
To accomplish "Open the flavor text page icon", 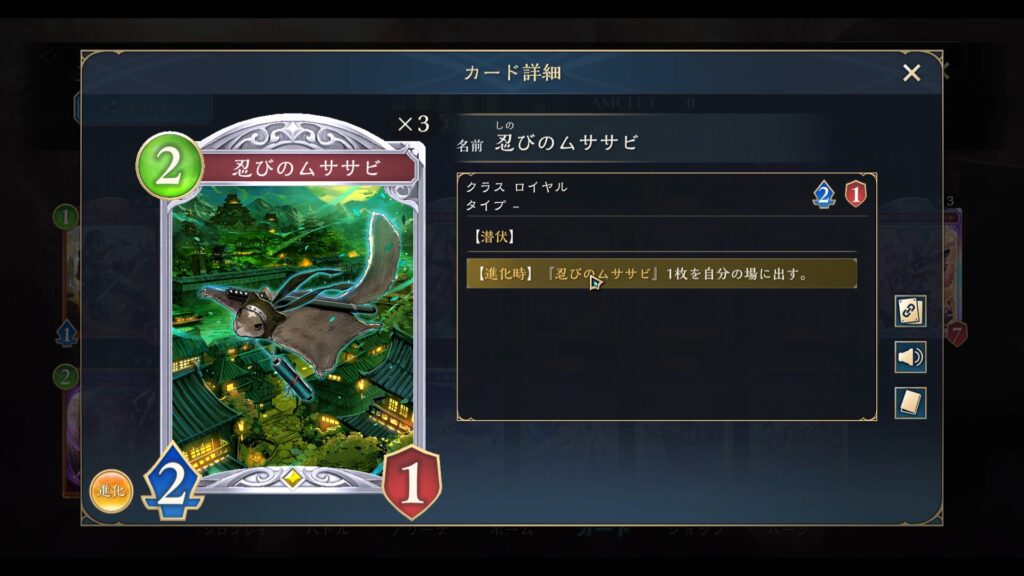I will pos(910,402).
